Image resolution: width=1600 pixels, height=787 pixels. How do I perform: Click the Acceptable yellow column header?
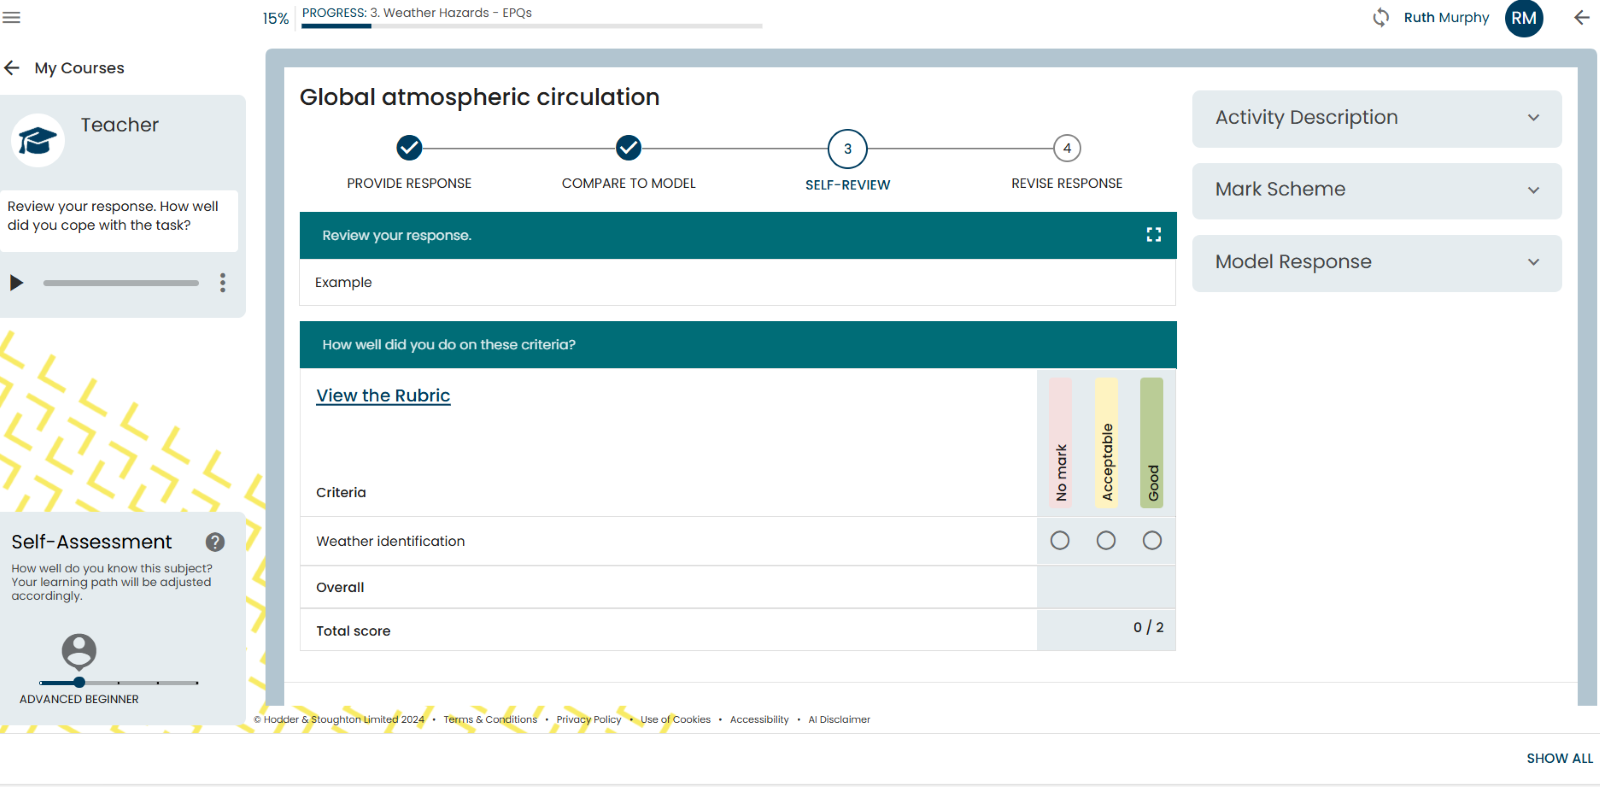tap(1106, 443)
